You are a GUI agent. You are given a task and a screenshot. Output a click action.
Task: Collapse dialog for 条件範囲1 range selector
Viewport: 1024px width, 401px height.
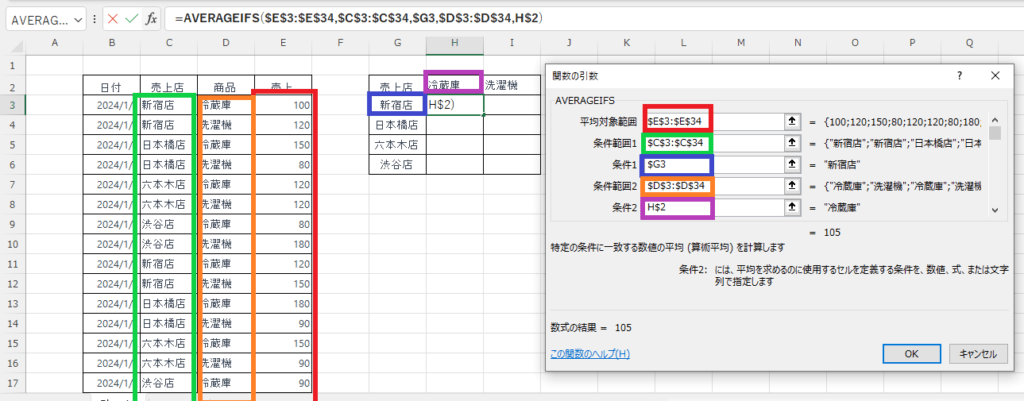(x=792, y=143)
